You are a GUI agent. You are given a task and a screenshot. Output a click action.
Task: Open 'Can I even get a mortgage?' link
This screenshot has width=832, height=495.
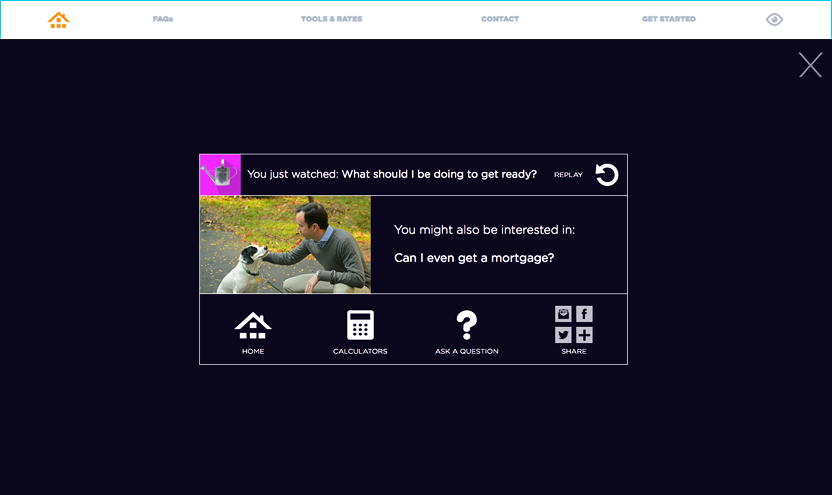(474, 258)
